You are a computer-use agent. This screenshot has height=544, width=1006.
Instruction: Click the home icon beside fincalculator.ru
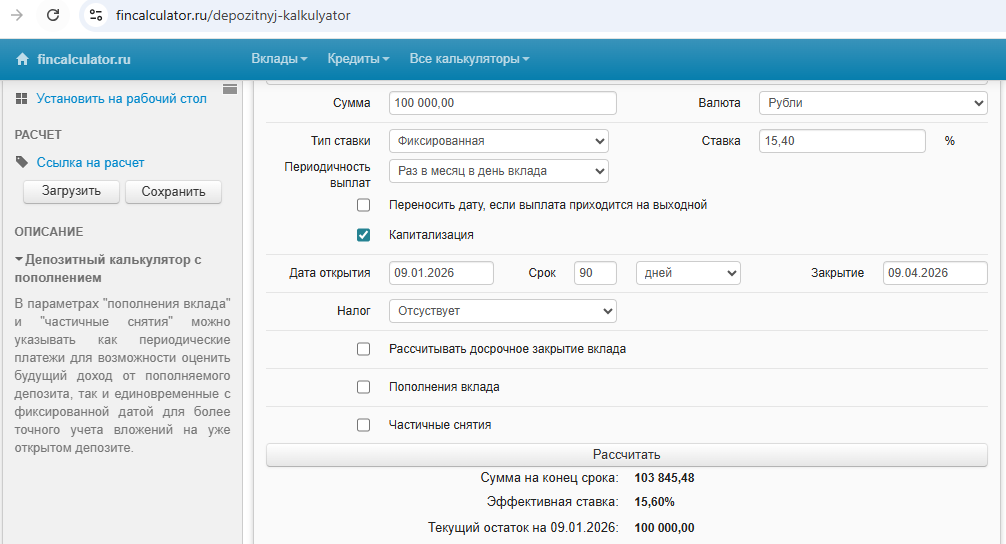click(23, 60)
